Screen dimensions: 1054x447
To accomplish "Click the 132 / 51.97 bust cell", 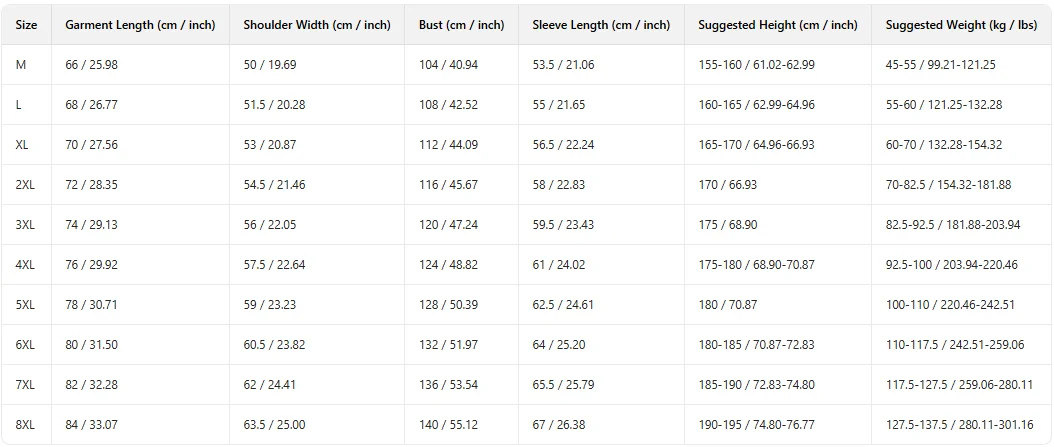I will pos(448,345).
